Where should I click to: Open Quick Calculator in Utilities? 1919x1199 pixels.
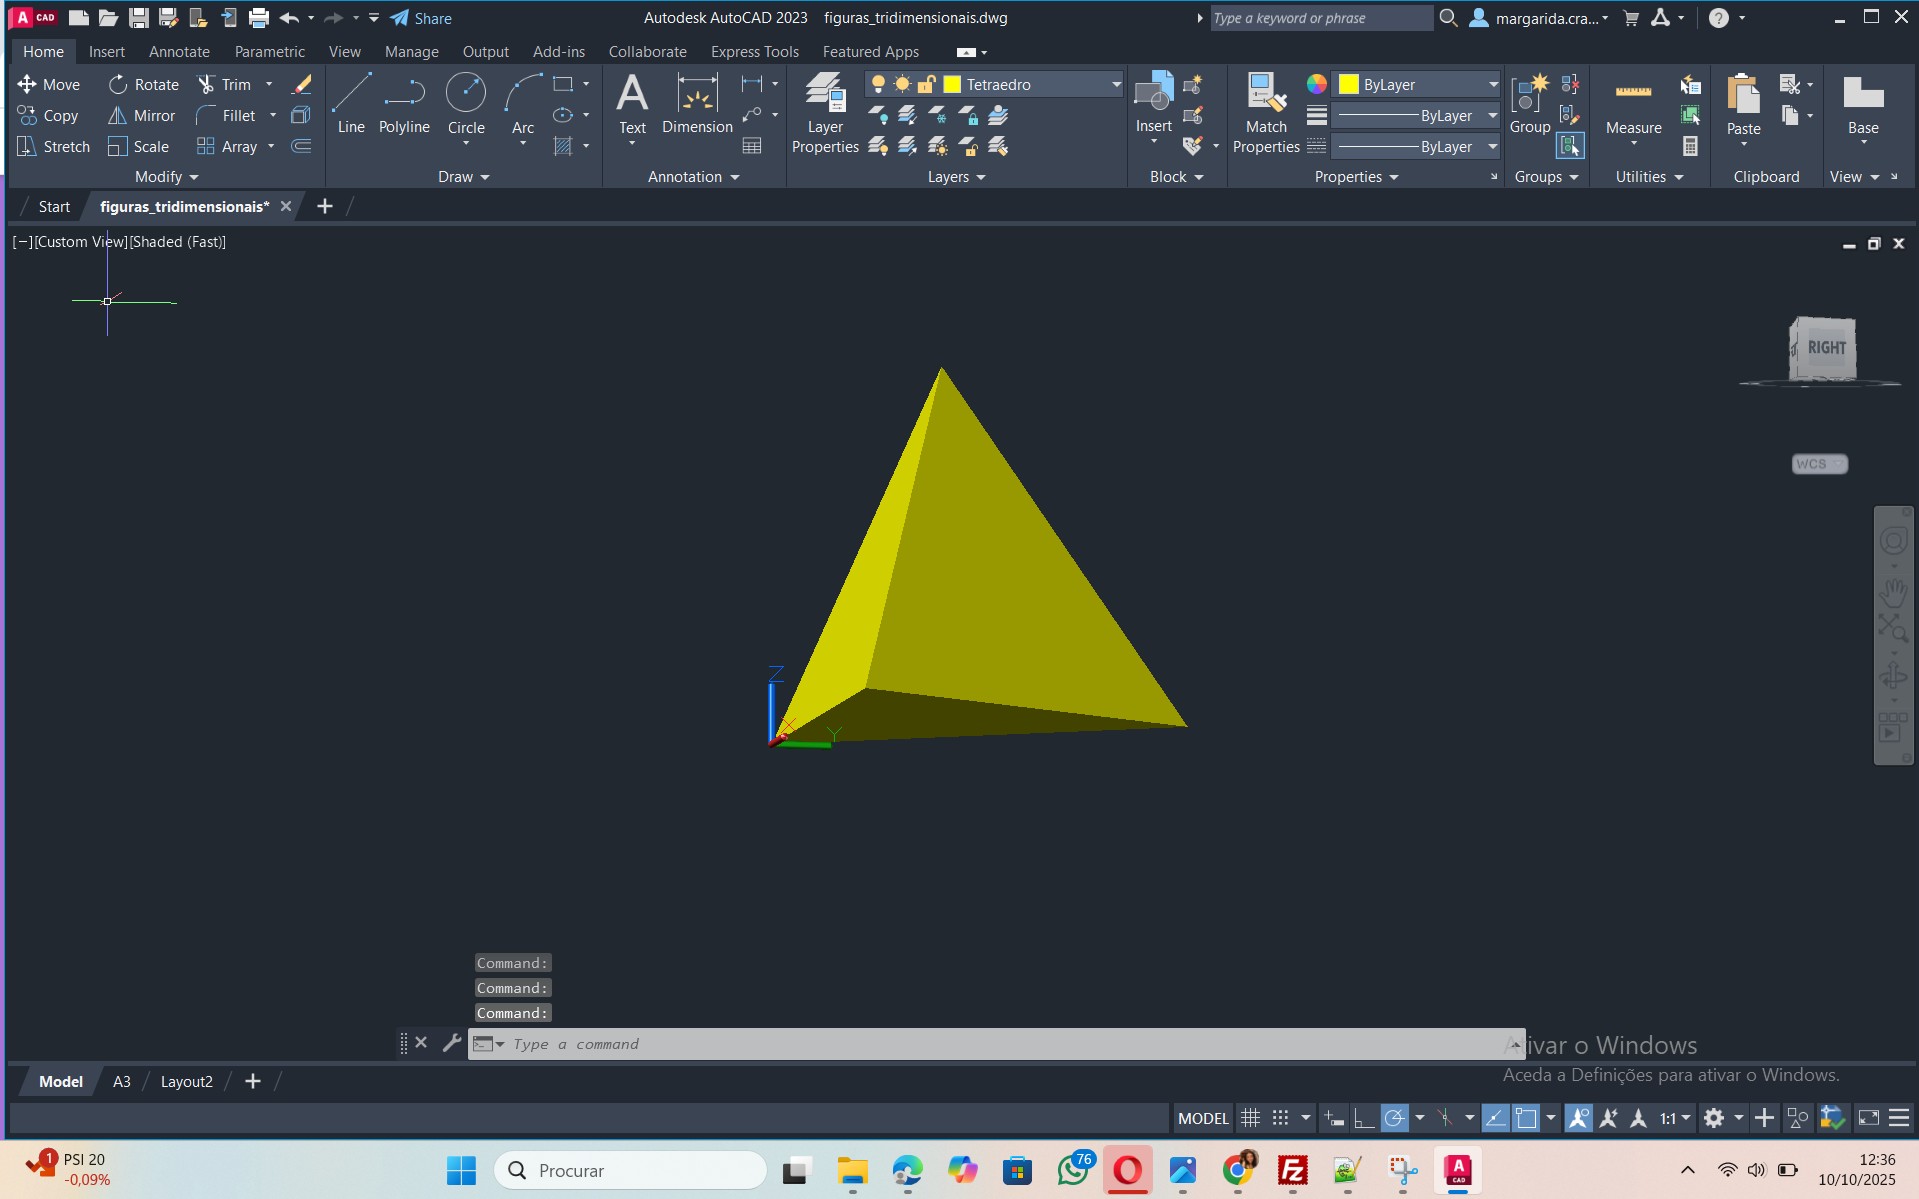coord(1690,146)
